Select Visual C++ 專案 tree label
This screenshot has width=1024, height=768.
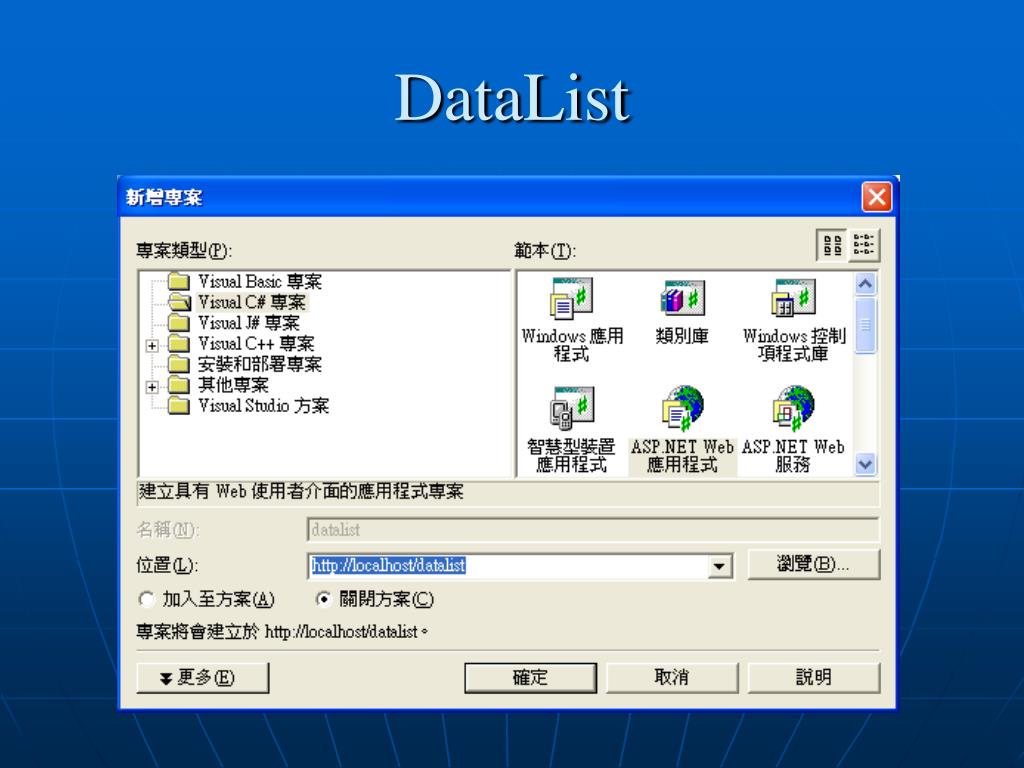(x=257, y=344)
